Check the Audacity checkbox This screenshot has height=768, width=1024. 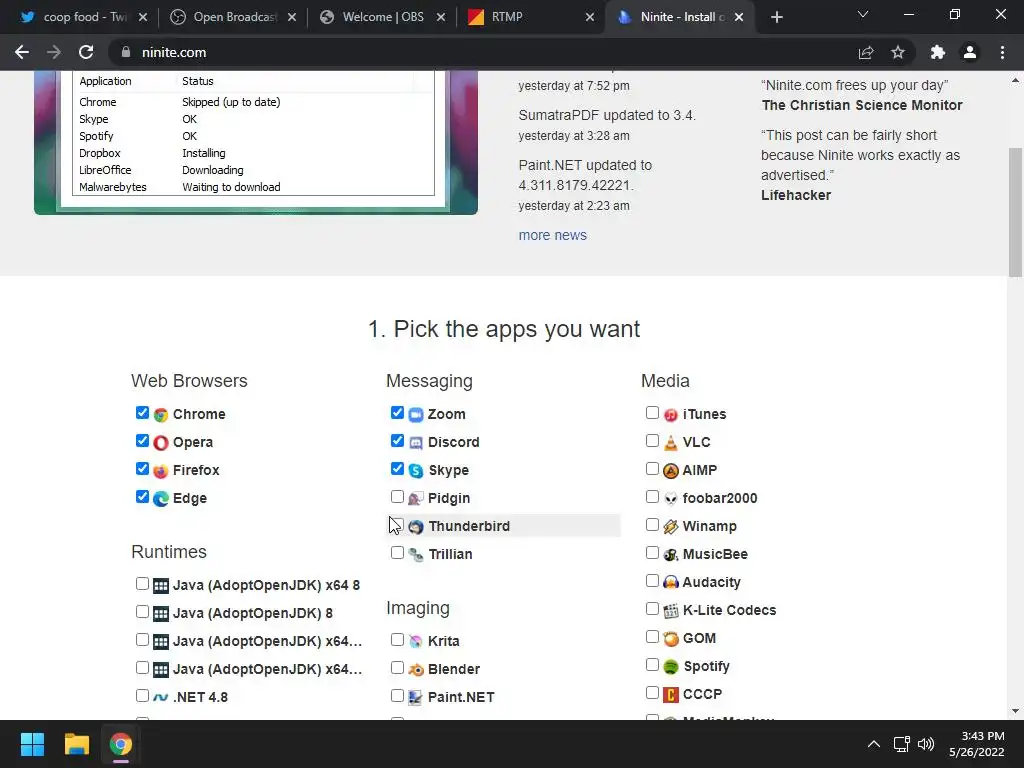652,581
